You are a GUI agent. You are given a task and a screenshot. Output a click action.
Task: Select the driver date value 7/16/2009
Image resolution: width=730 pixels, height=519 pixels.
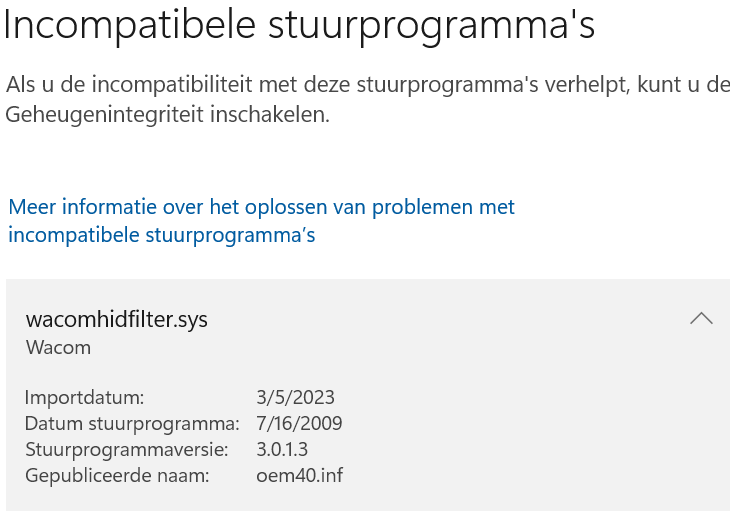(x=299, y=423)
